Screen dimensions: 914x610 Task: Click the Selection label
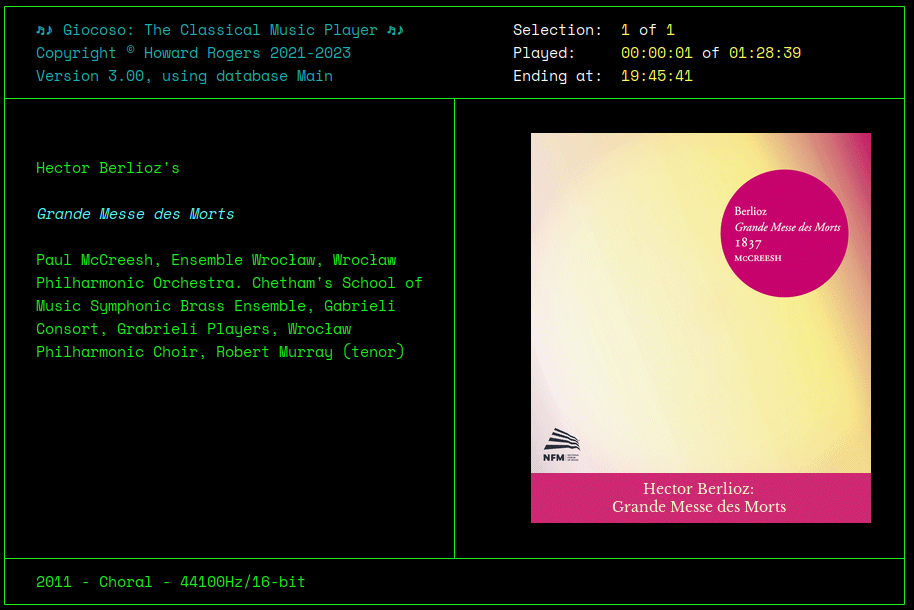(x=557, y=30)
